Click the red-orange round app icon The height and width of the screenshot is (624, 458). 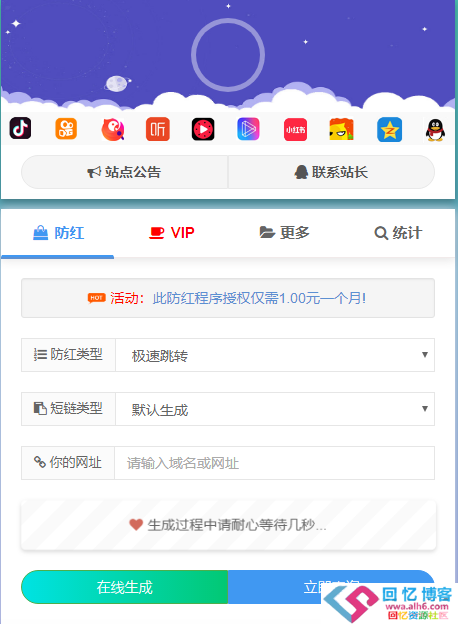[113, 129]
